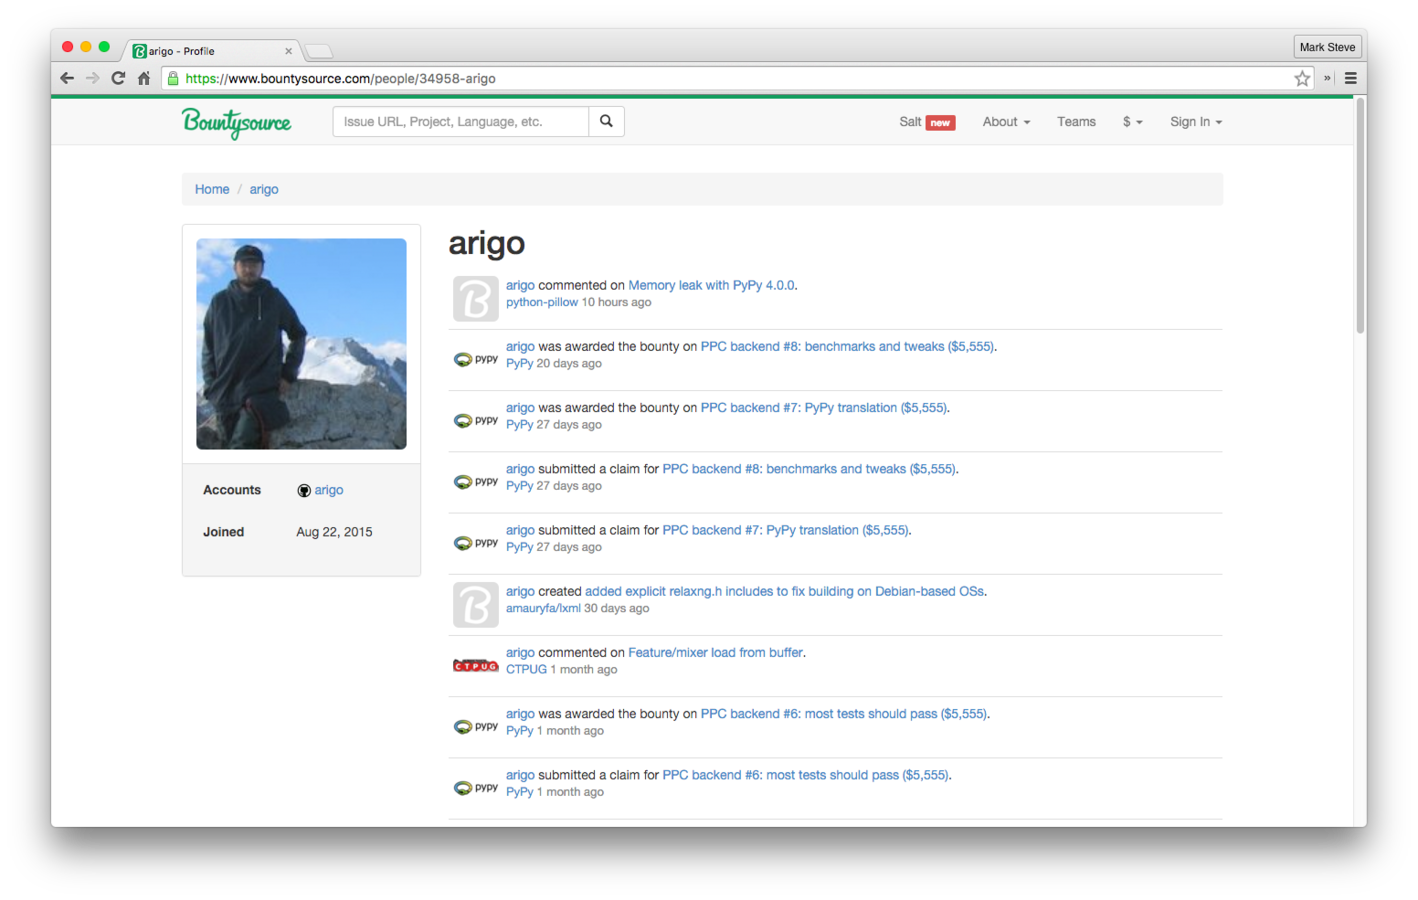Click the GitHub icon beside arigo account
The height and width of the screenshot is (900, 1418).
(x=304, y=490)
